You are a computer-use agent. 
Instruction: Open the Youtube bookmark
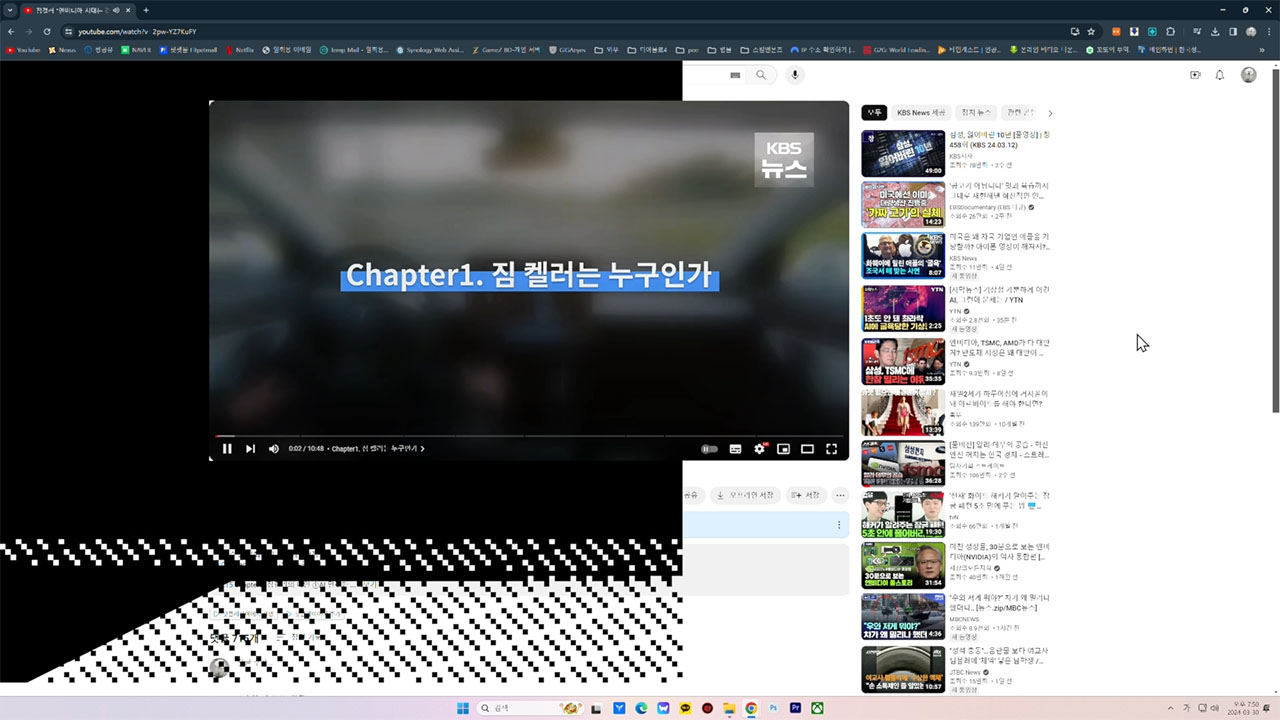[23, 49]
